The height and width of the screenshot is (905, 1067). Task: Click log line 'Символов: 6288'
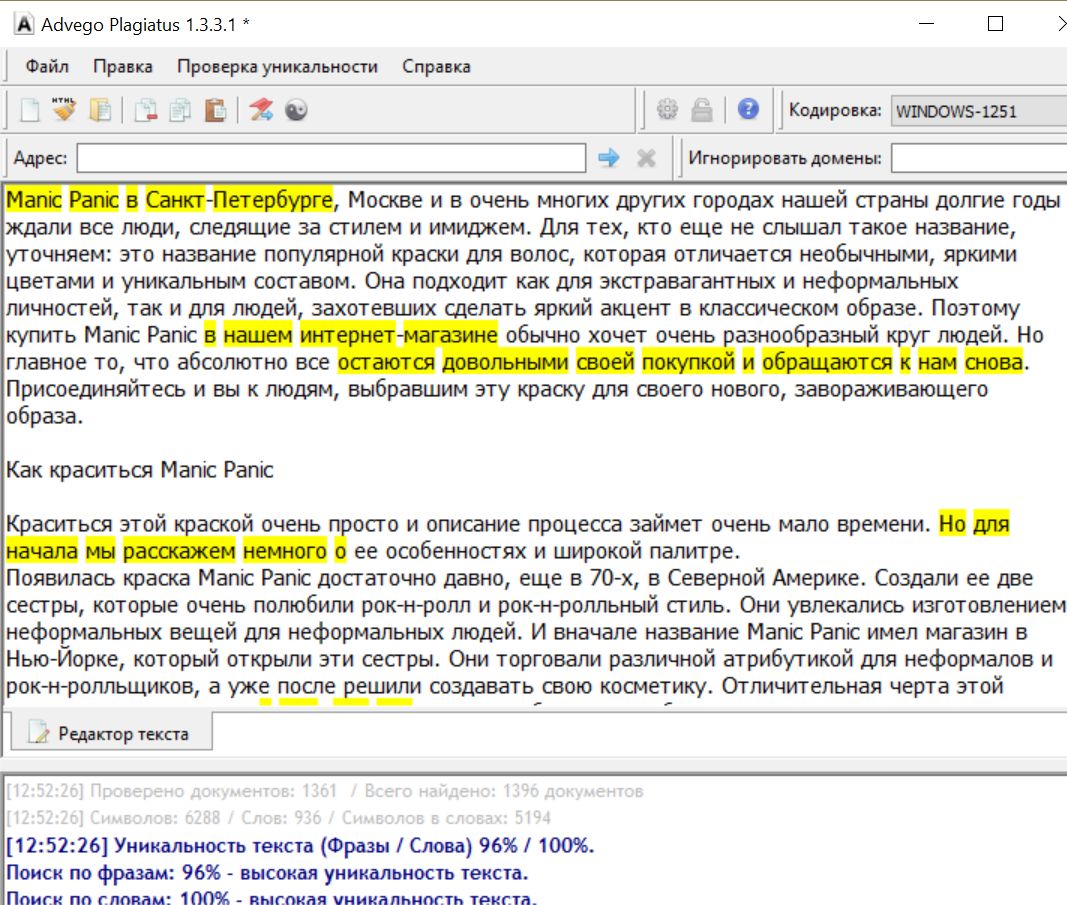point(154,817)
